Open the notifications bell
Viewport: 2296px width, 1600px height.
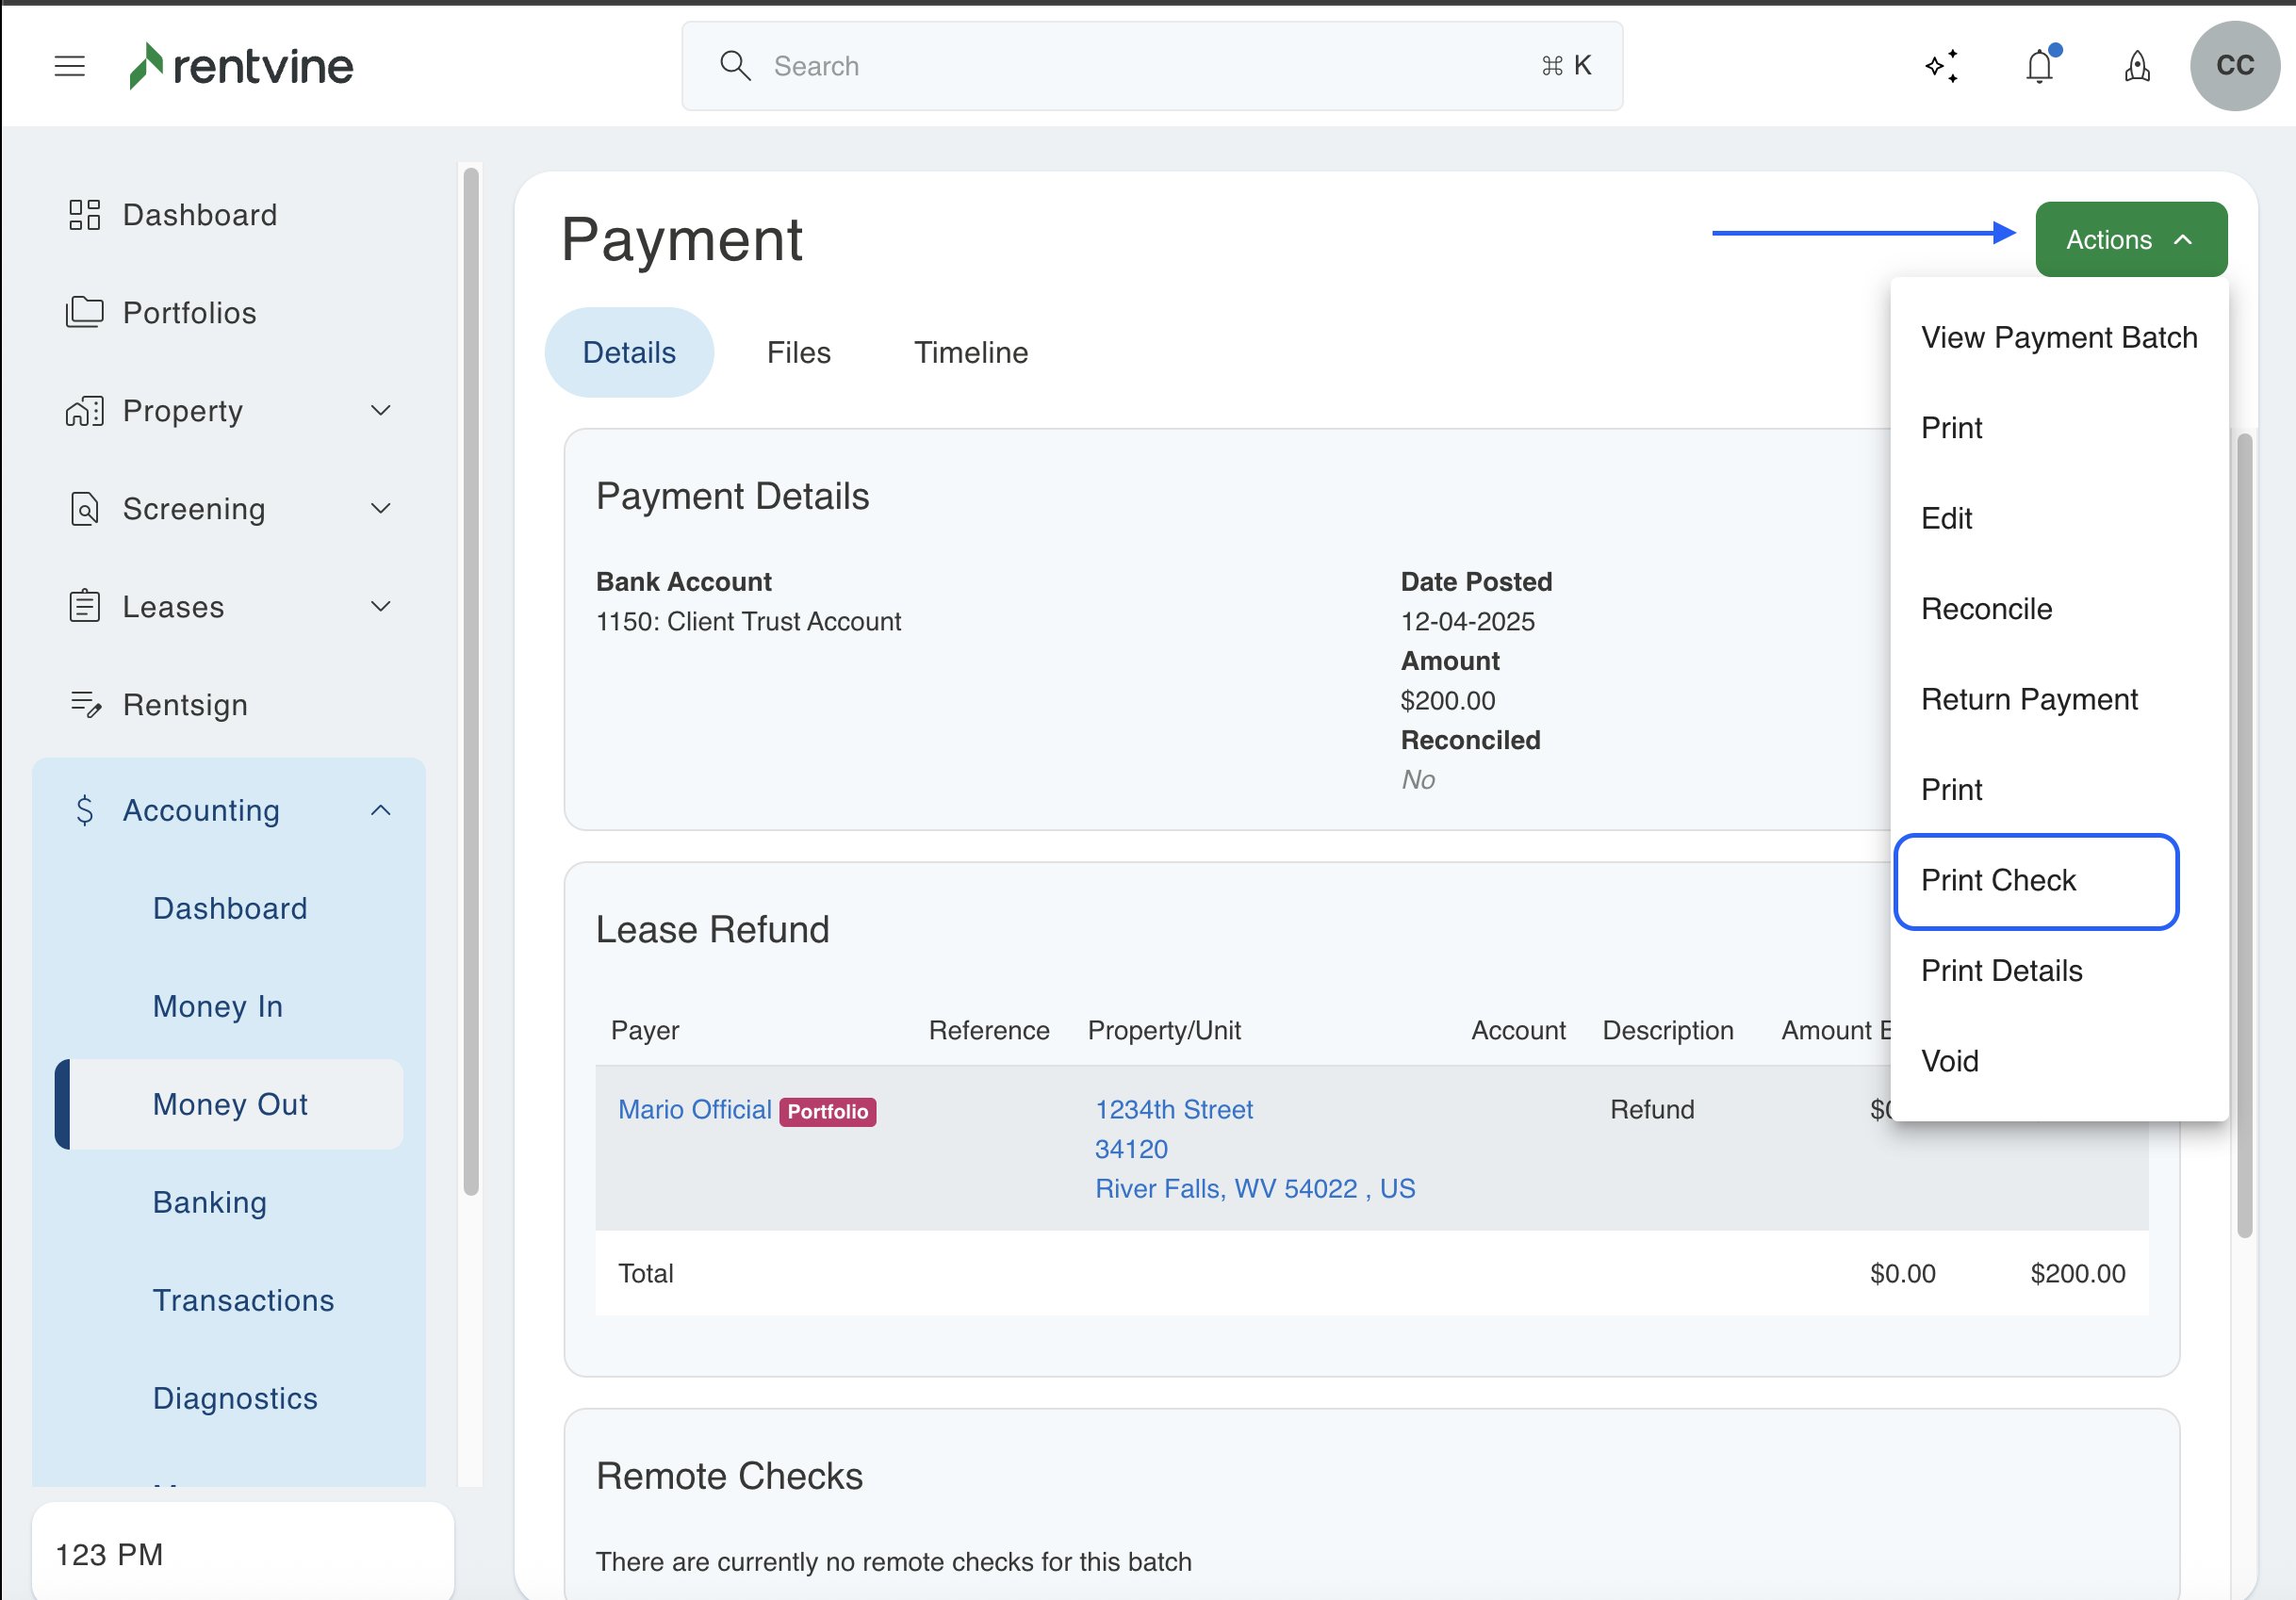pyautogui.click(x=2039, y=66)
